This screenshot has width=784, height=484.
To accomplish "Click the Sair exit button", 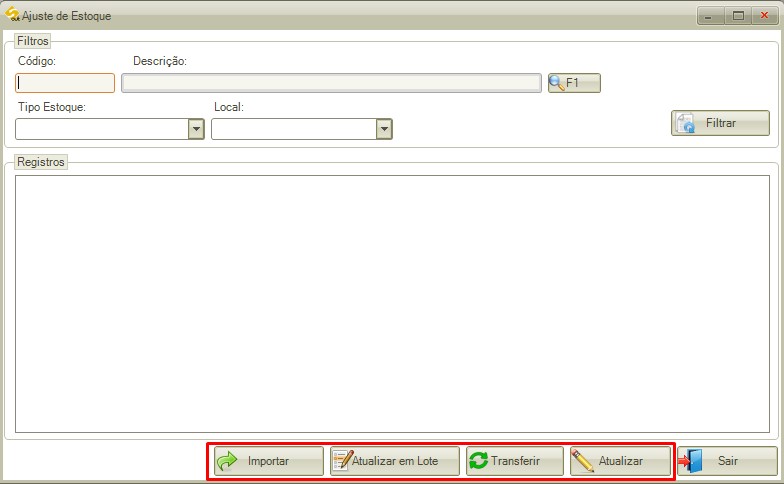I will 727,461.
